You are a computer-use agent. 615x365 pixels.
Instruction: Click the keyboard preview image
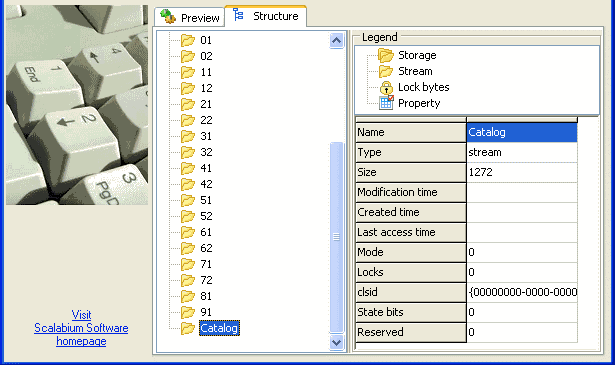77,105
